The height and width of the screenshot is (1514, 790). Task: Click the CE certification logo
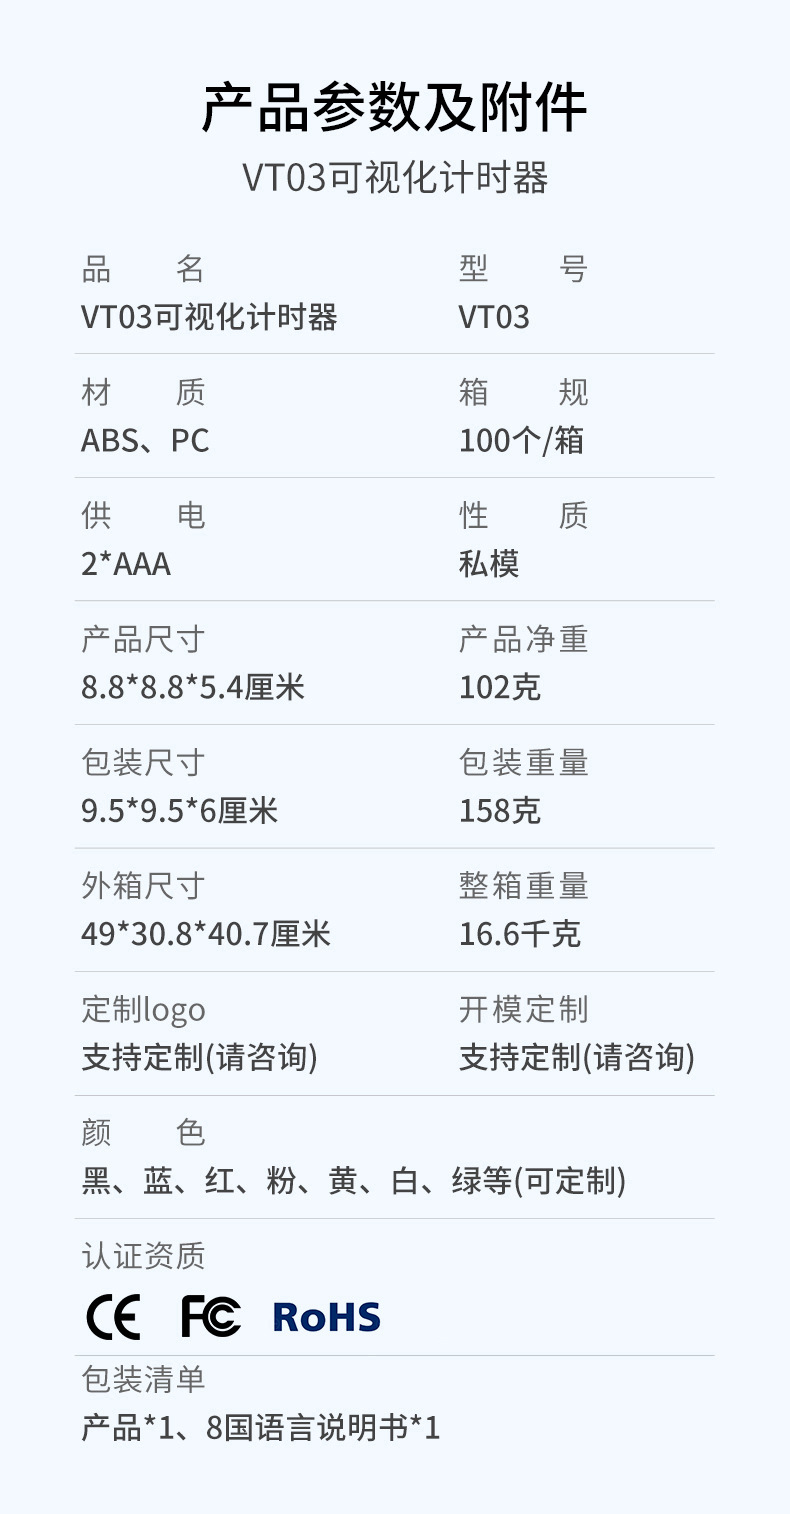click(x=113, y=1316)
